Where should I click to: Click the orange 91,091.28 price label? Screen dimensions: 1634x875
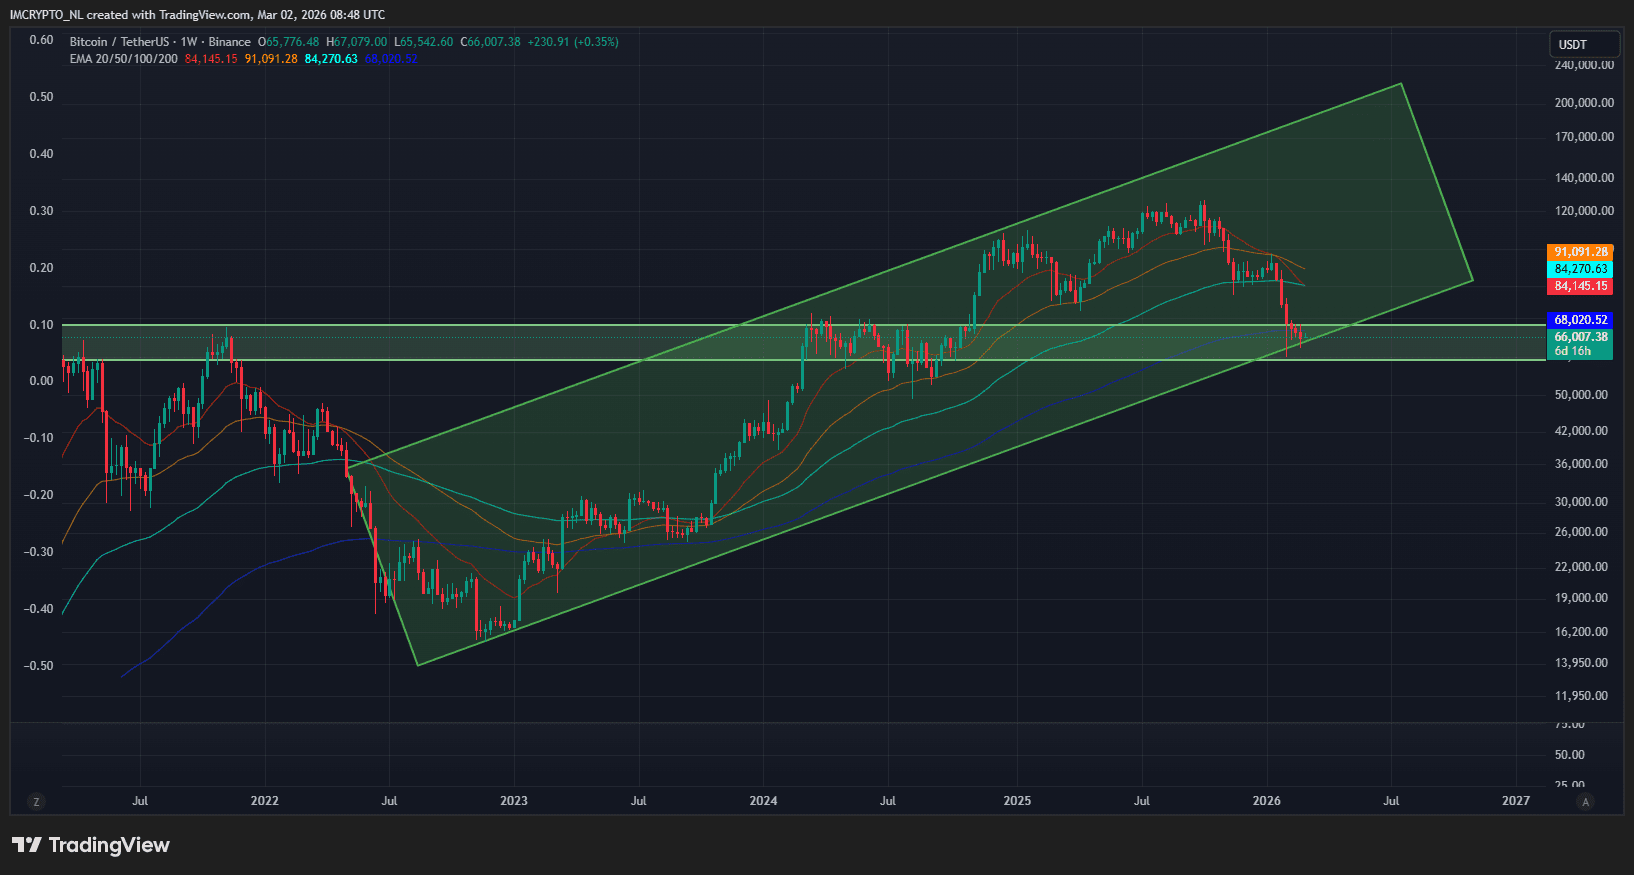coord(1580,252)
